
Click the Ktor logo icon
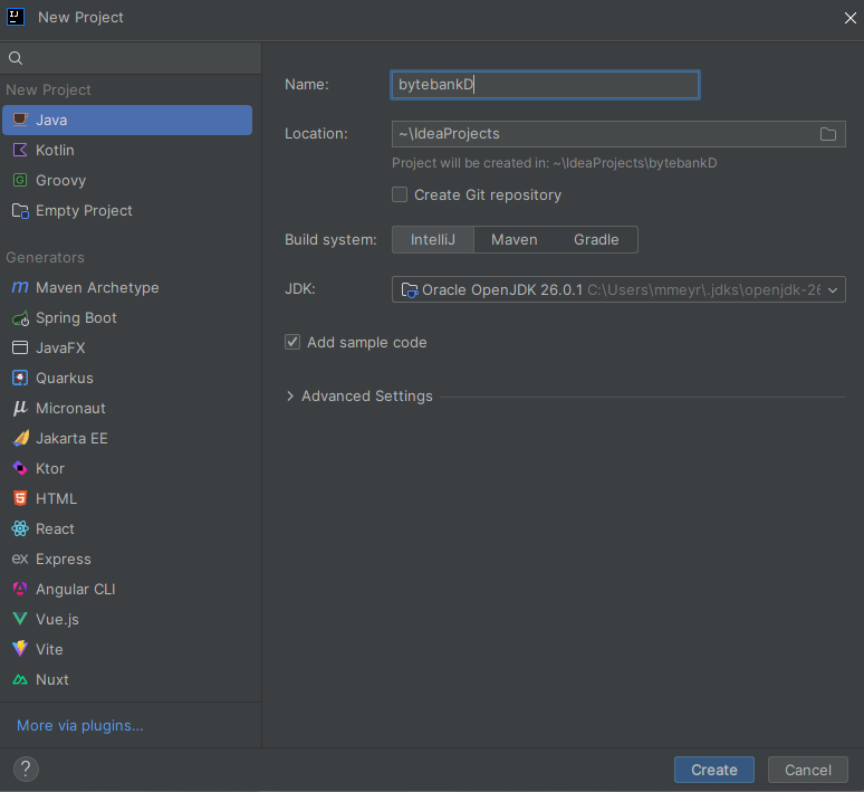[20, 468]
